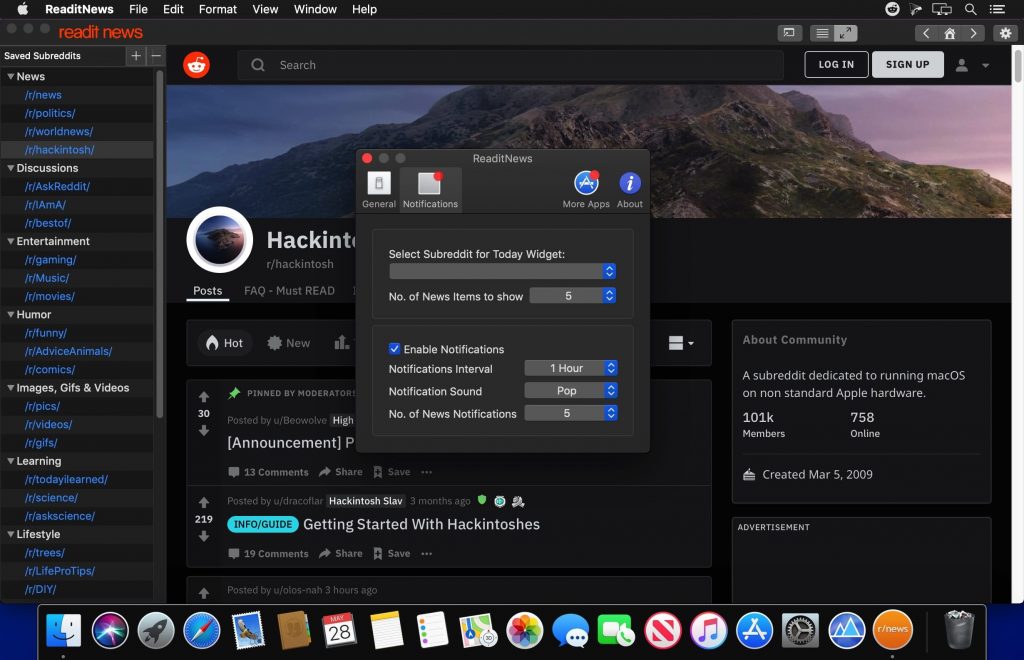1024x660 pixels.
Task: Click the About info icon
Action: [629, 184]
